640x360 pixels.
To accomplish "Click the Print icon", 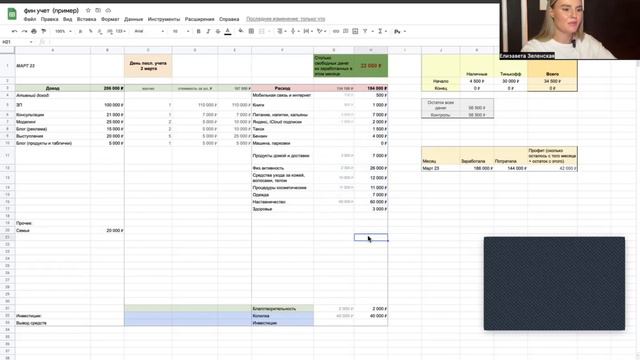I will (34, 31).
